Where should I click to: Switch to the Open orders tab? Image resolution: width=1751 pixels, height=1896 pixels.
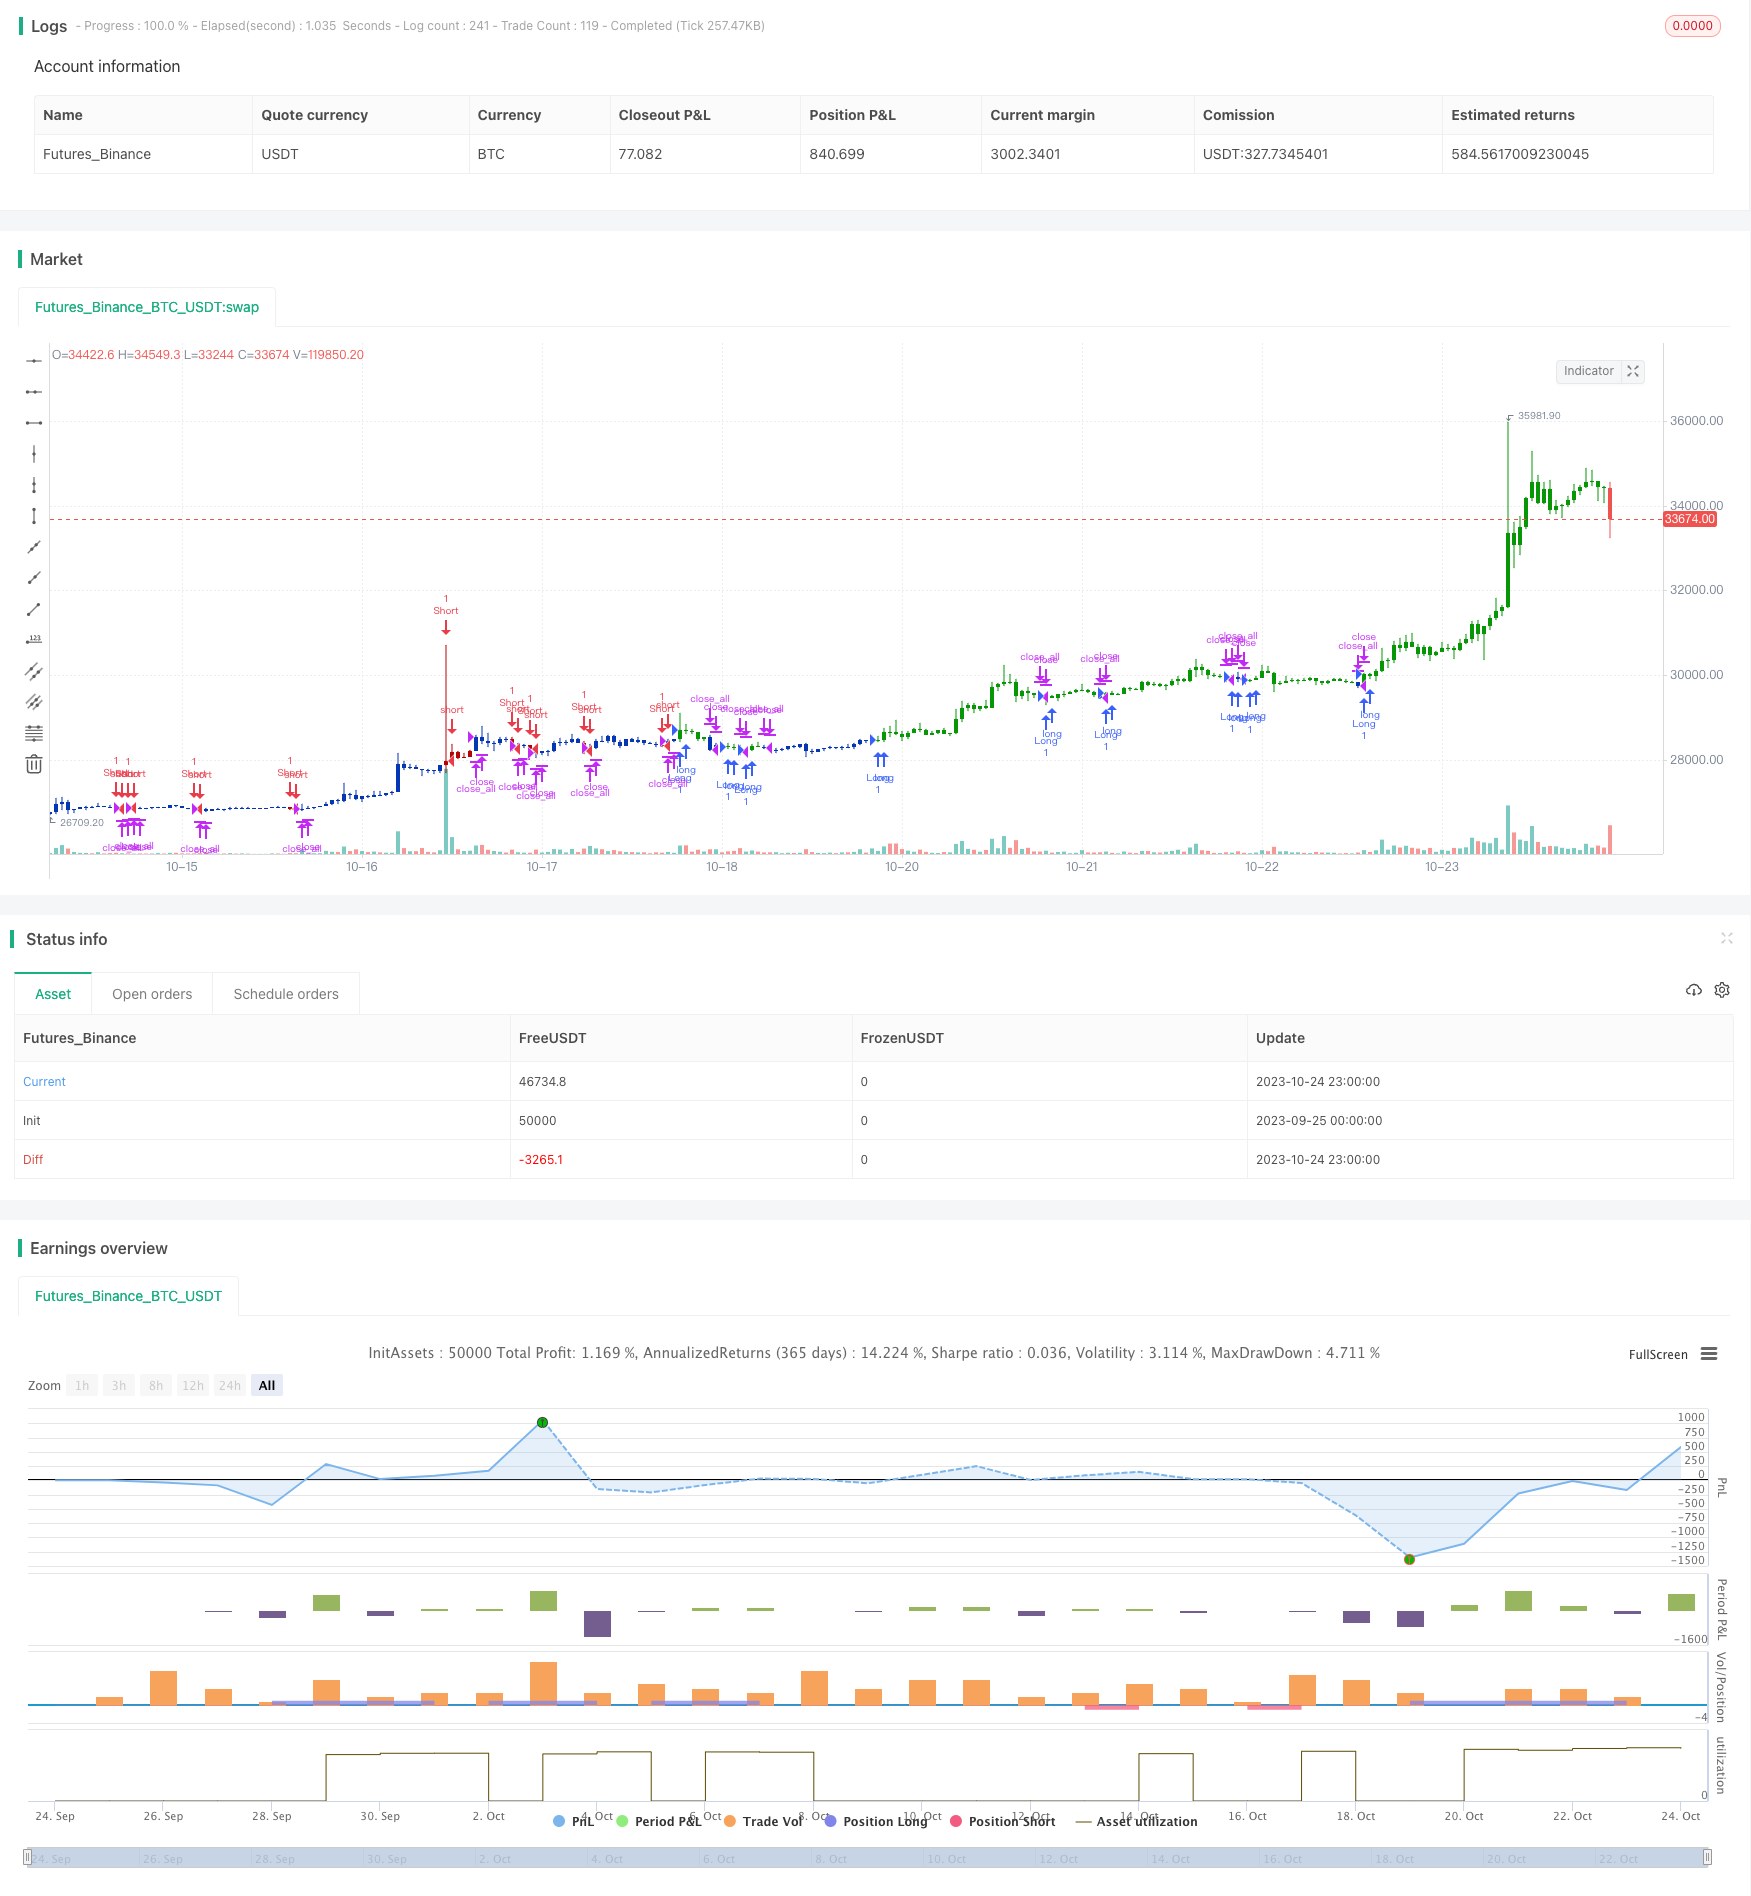(x=152, y=994)
